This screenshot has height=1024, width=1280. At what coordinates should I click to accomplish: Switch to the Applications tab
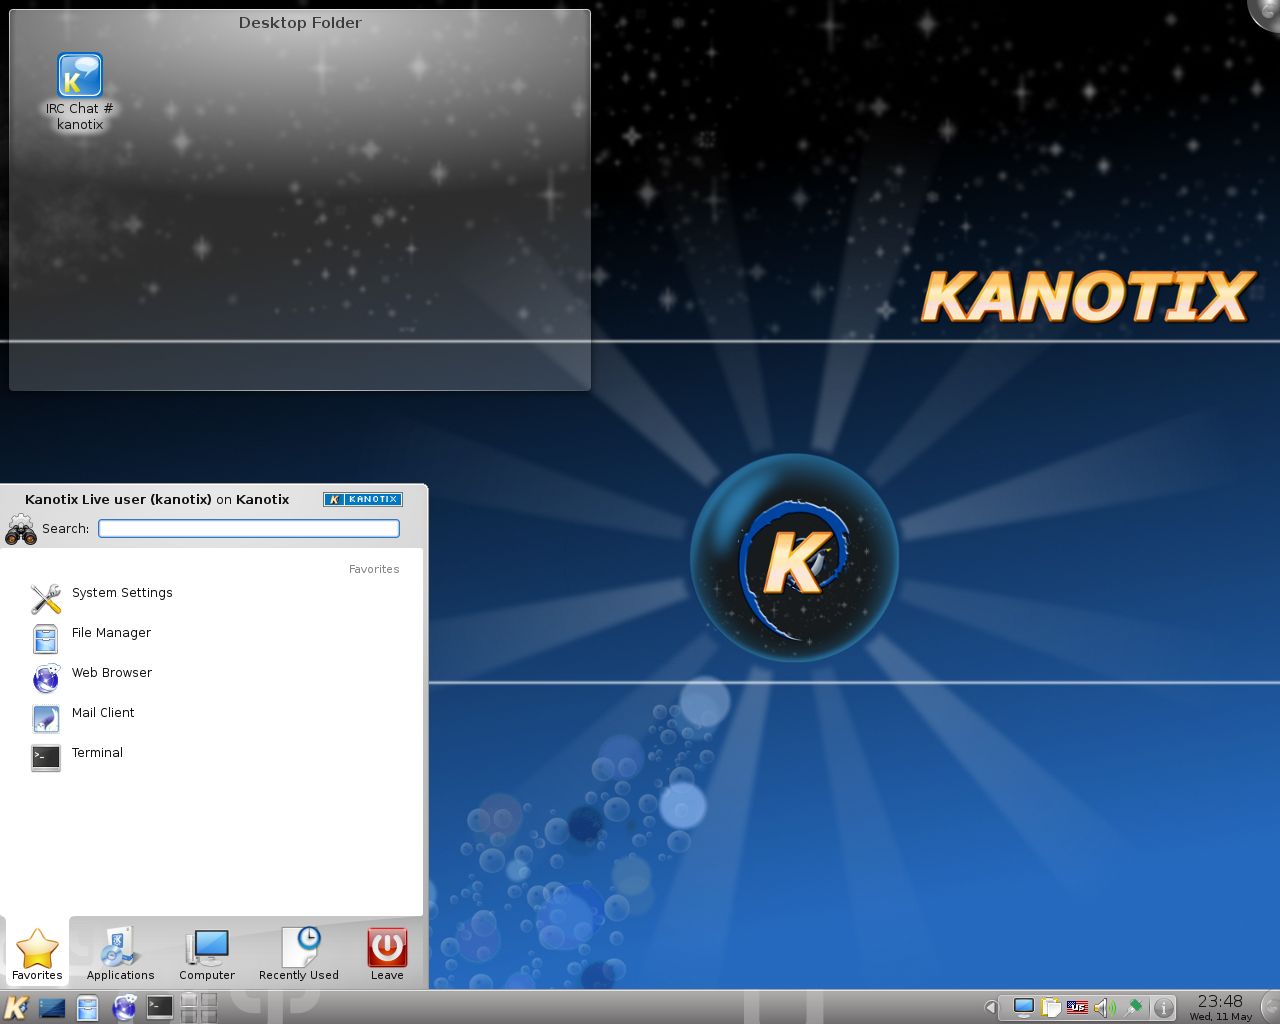pyautogui.click(x=120, y=954)
